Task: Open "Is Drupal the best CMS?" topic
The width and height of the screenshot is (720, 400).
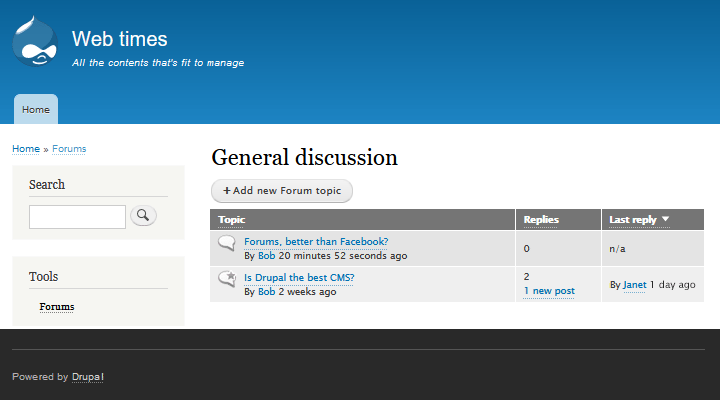Action: click(299, 277)
